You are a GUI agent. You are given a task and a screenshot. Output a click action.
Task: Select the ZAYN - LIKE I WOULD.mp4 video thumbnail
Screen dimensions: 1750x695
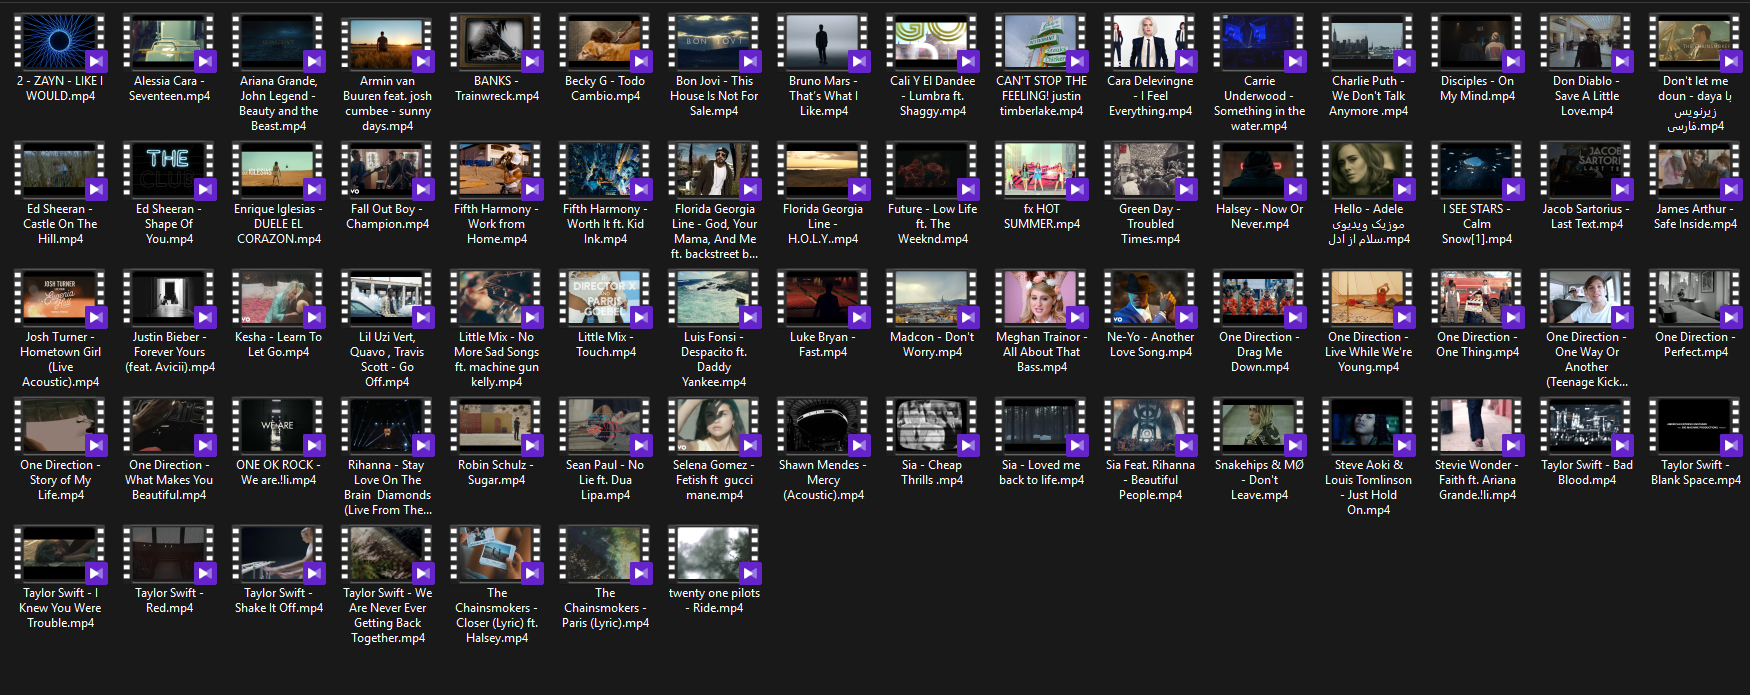(x=60, y=42)
